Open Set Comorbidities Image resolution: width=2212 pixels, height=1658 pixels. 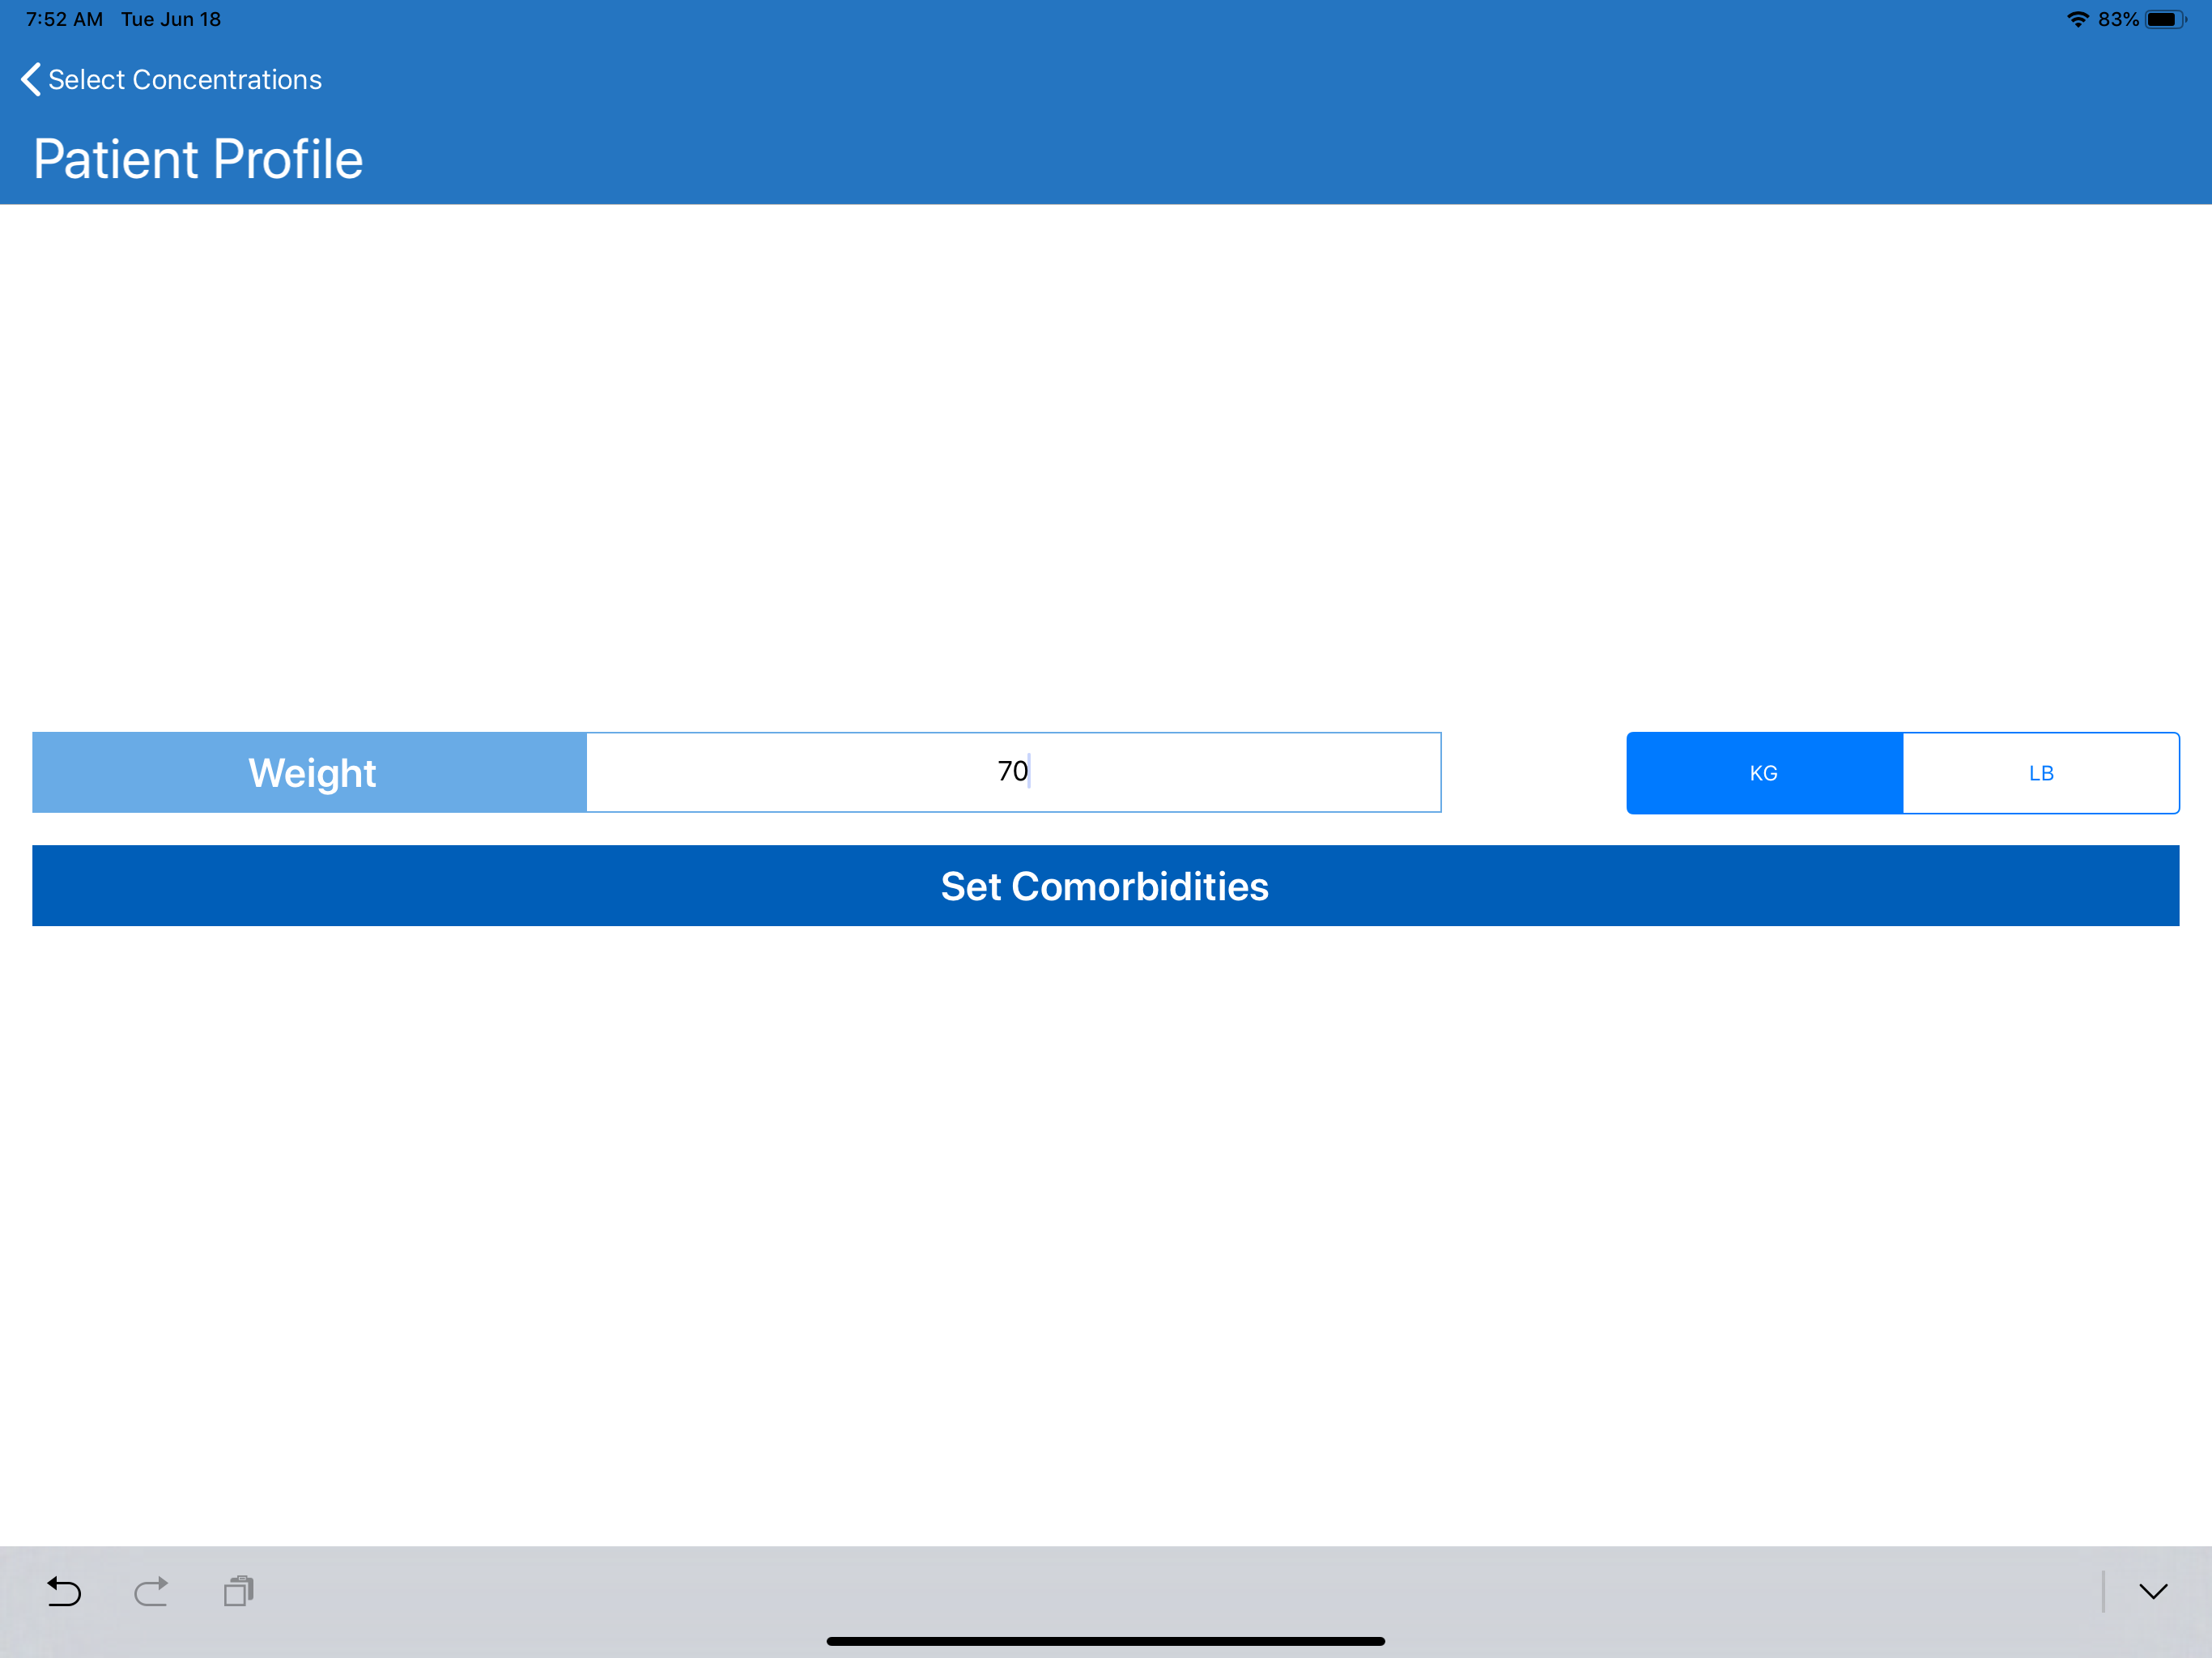click(1105, 886)
